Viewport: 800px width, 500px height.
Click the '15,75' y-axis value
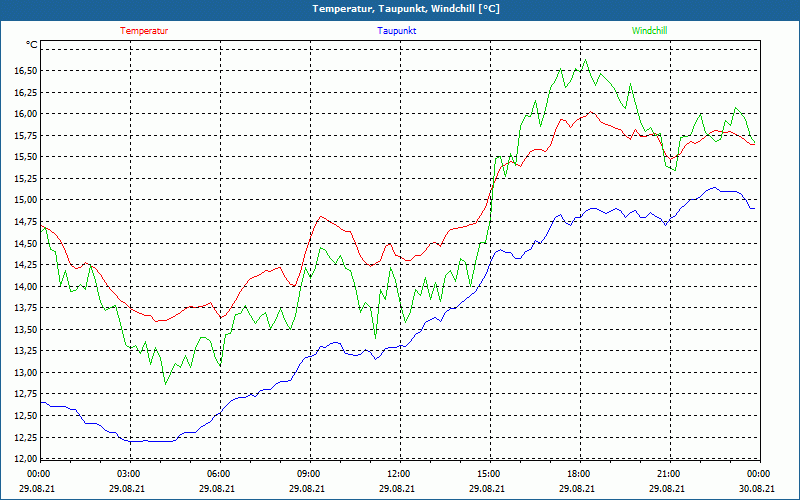point(26,135)
